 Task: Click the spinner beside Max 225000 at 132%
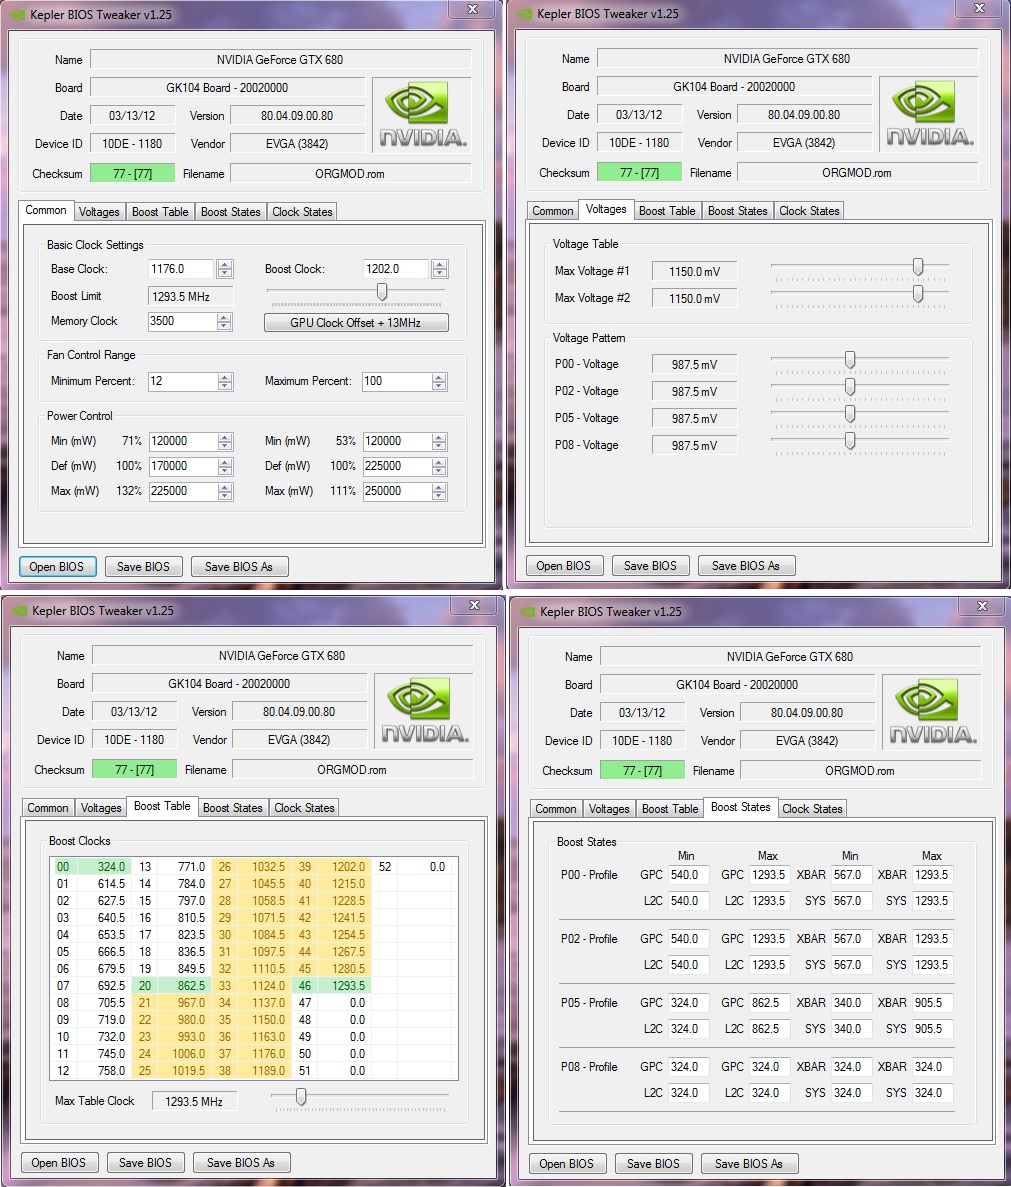(x=225, y=491)
